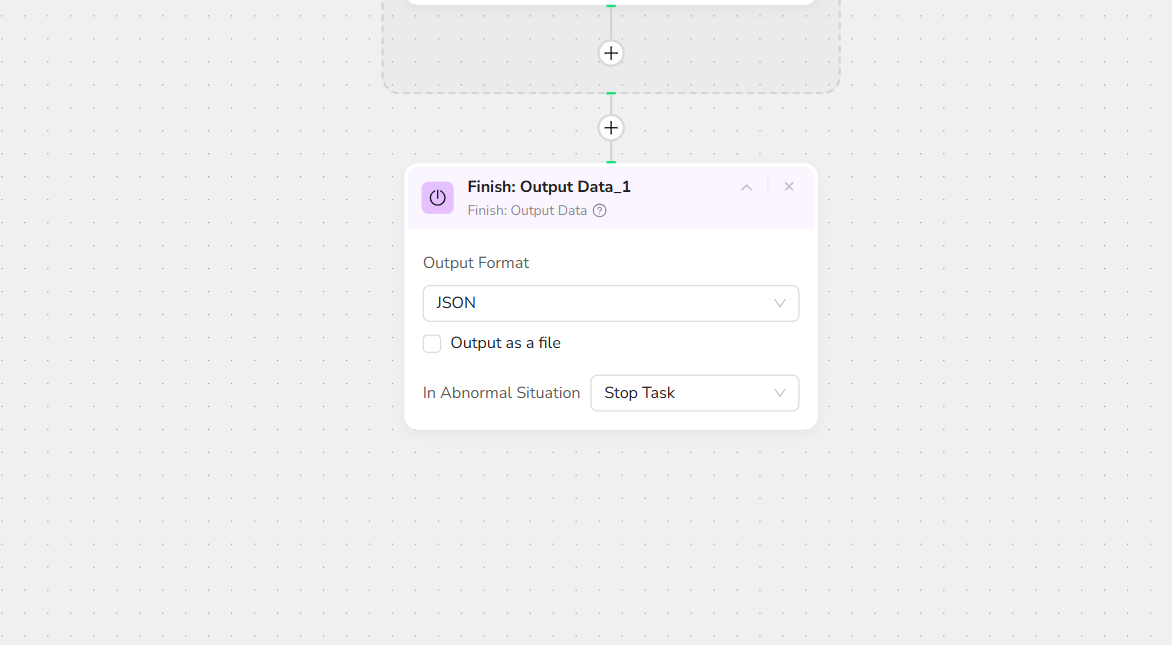Click the green input connector atop the Finish node

coord(611,162)
